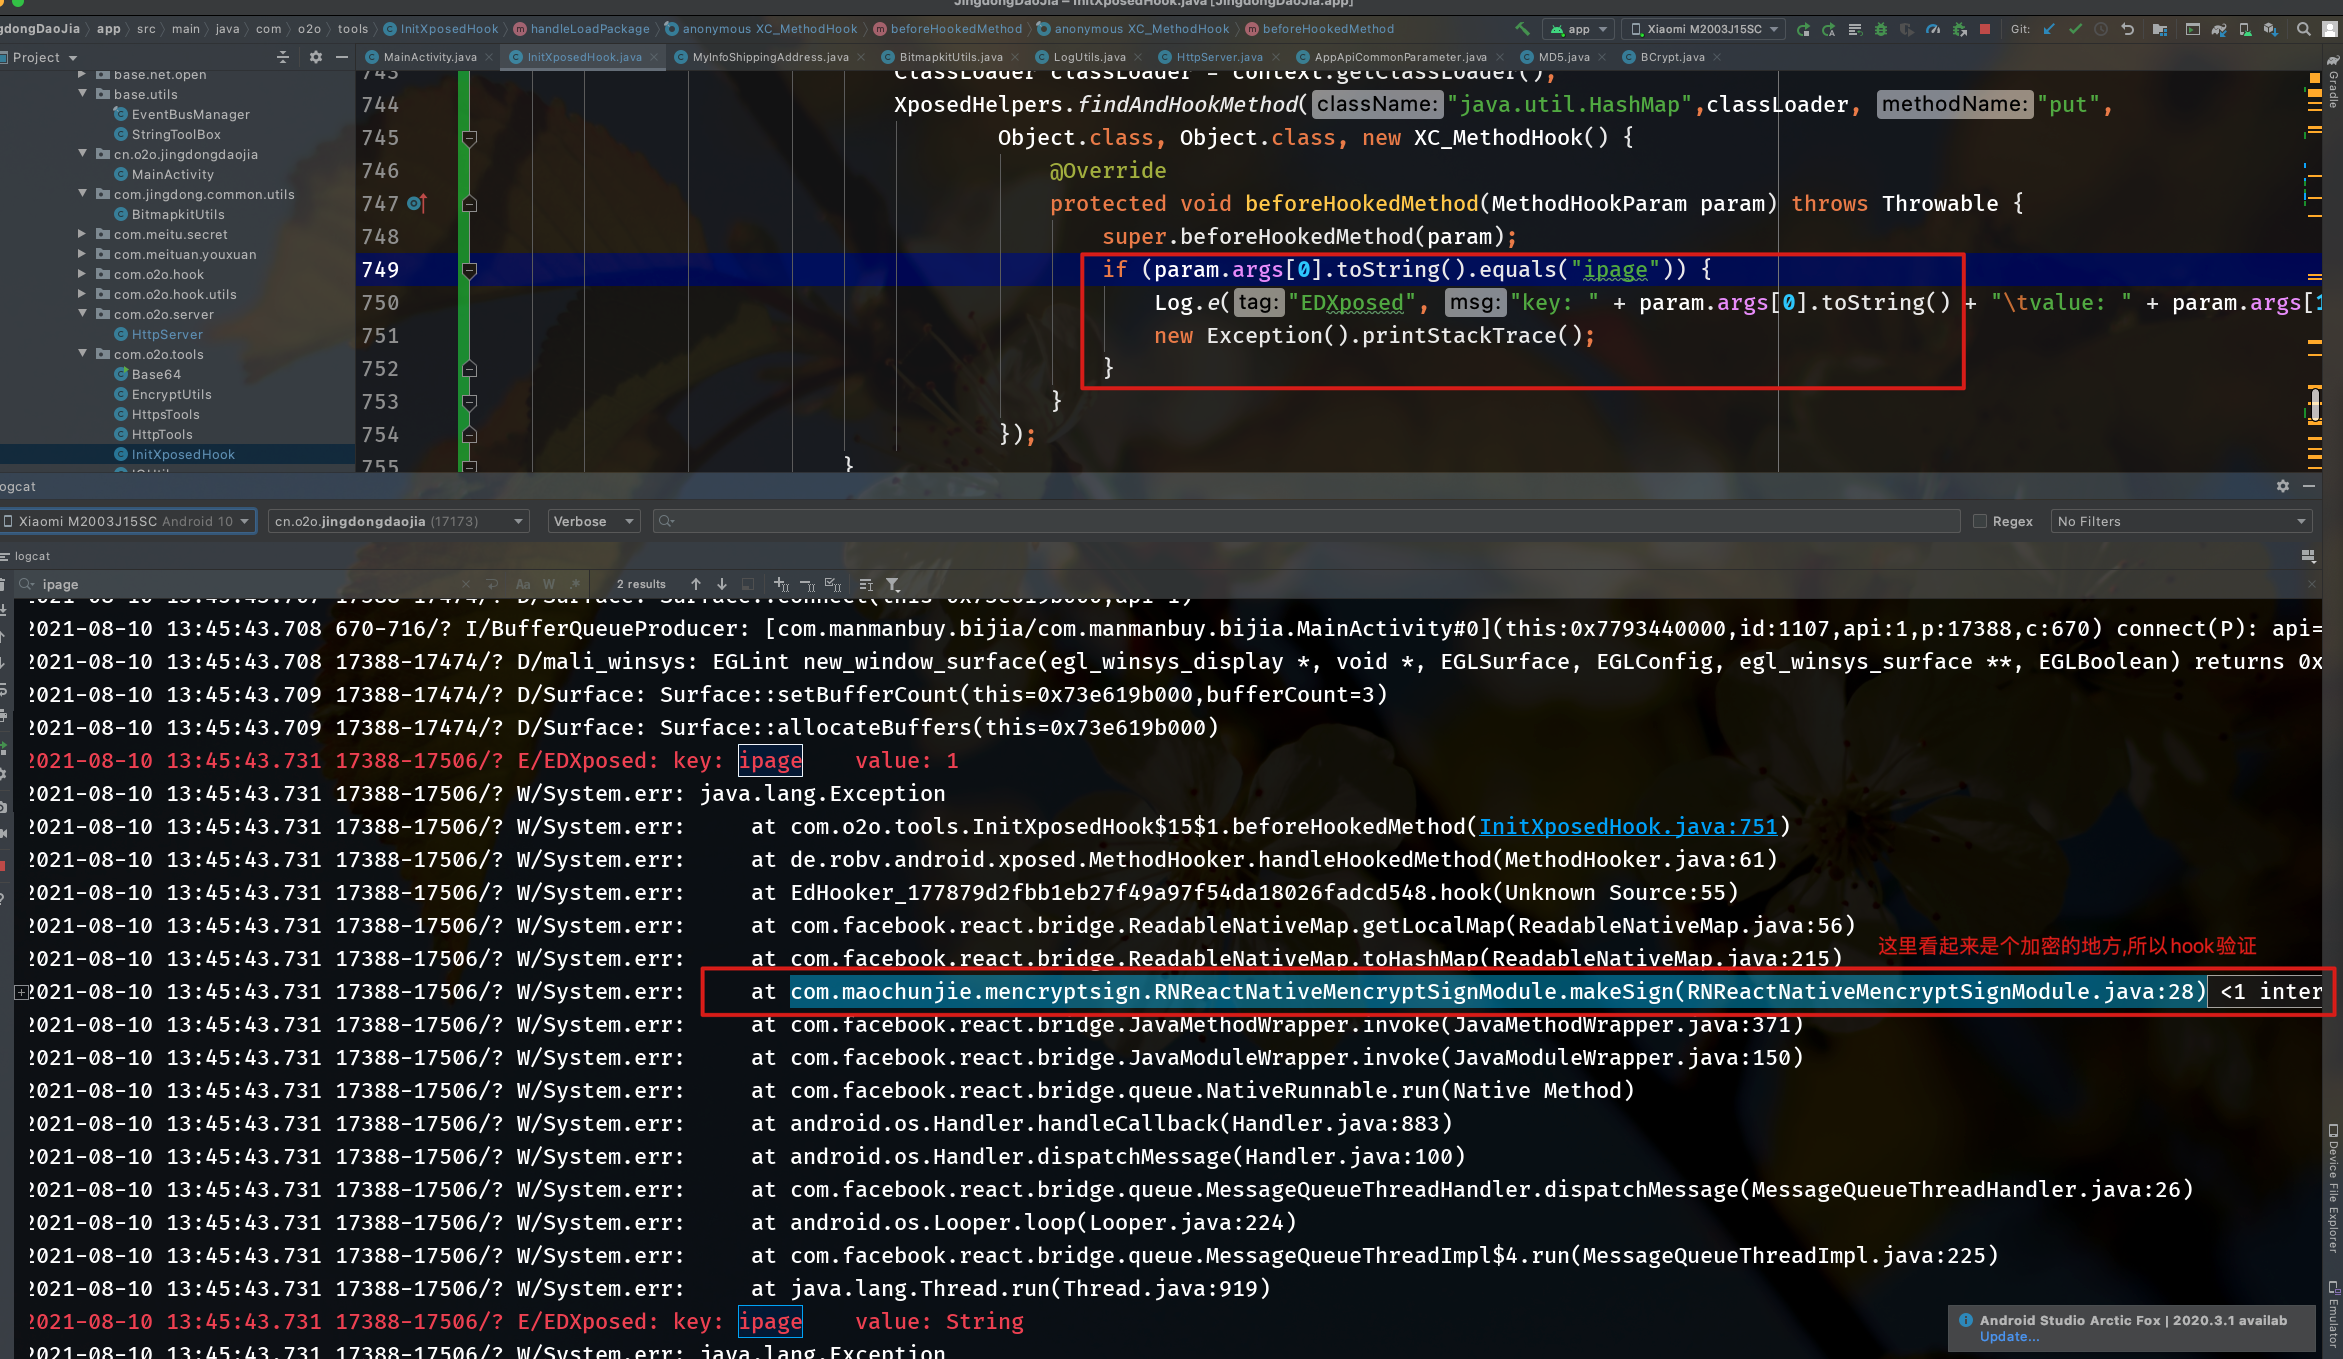Screen dimensions: 2343x1359
Task: Switch to MyInfoShippingAddress.java tab
Action: click(x=769, y=57)
